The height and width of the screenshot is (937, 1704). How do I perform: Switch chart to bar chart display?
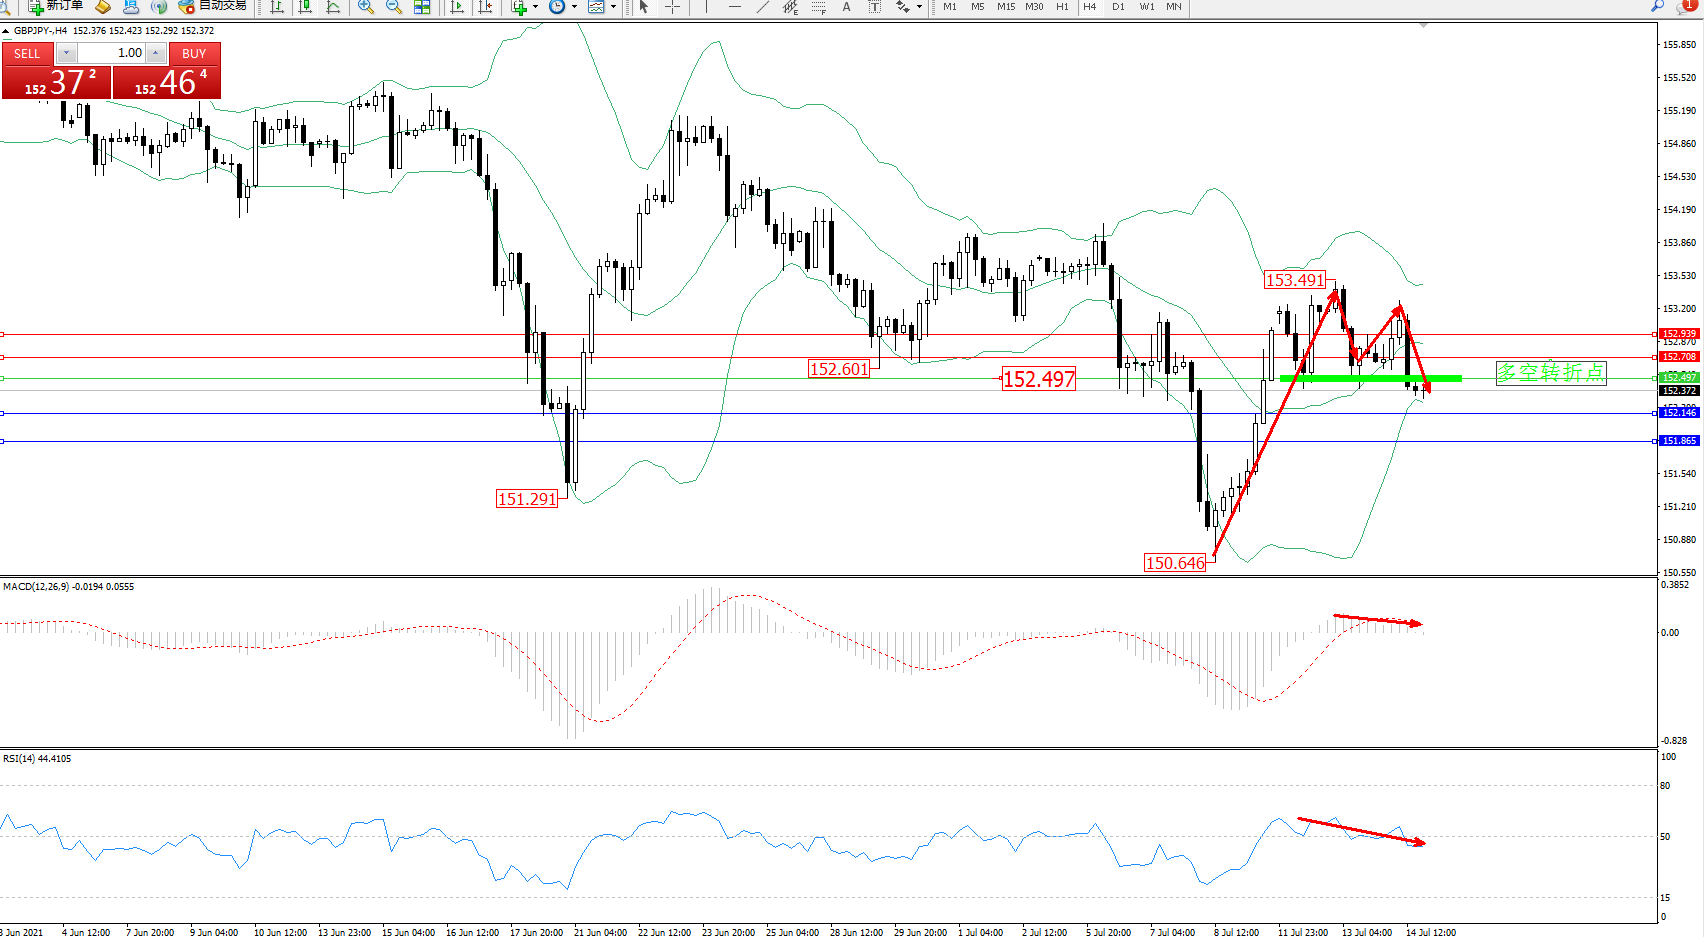coord(278,7)
